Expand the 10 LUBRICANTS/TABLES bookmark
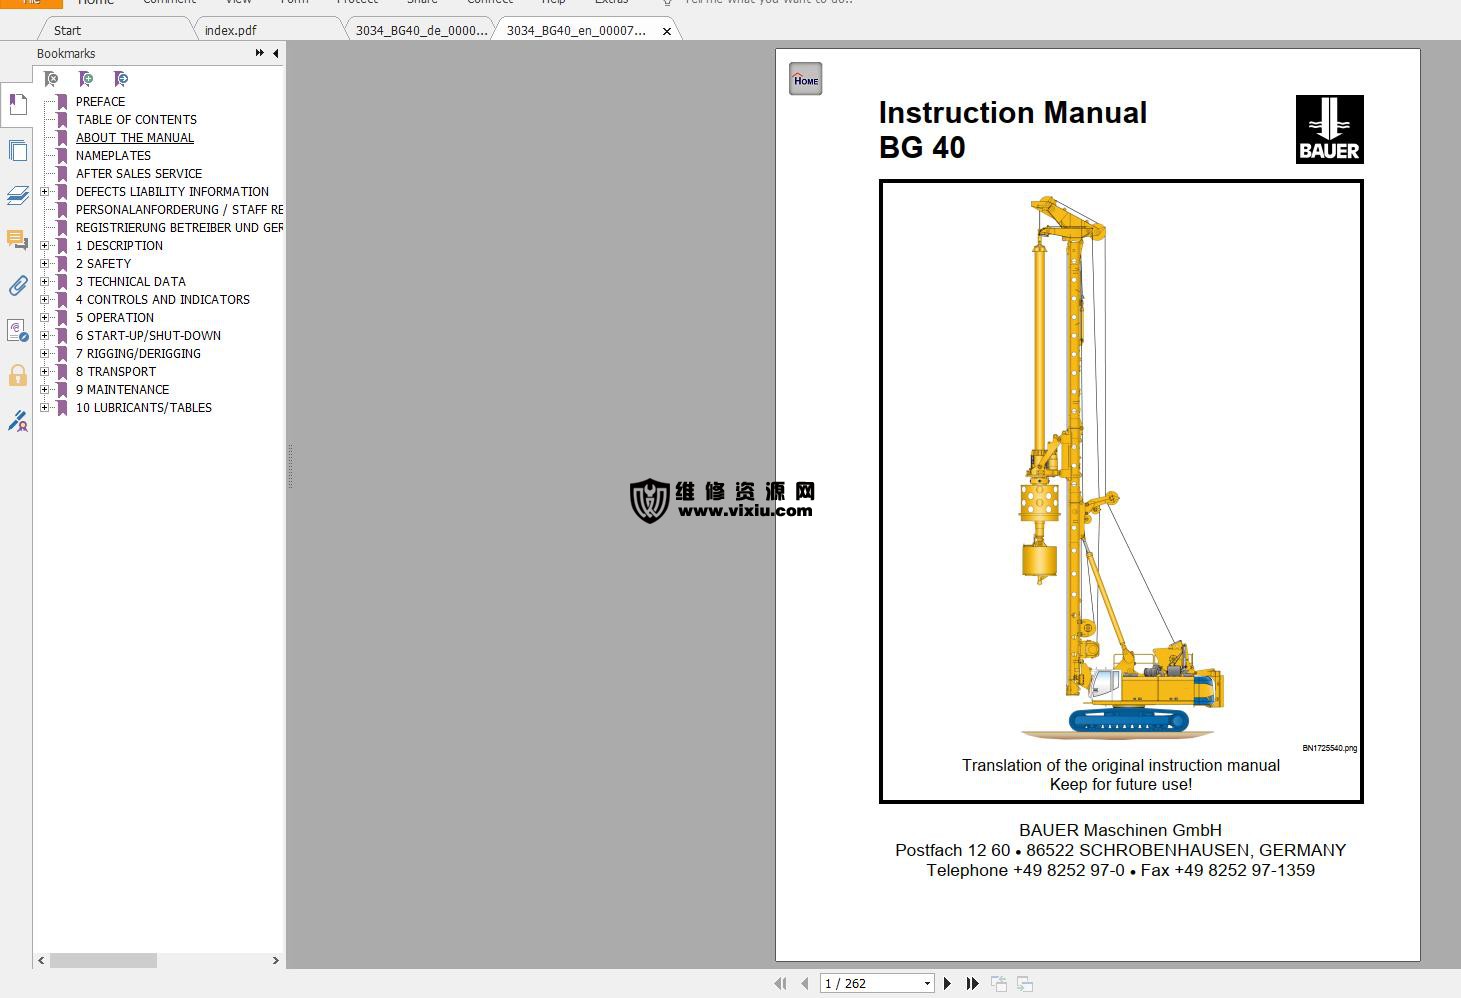This screenshot has width=1461, height=998. pos(44,407)
